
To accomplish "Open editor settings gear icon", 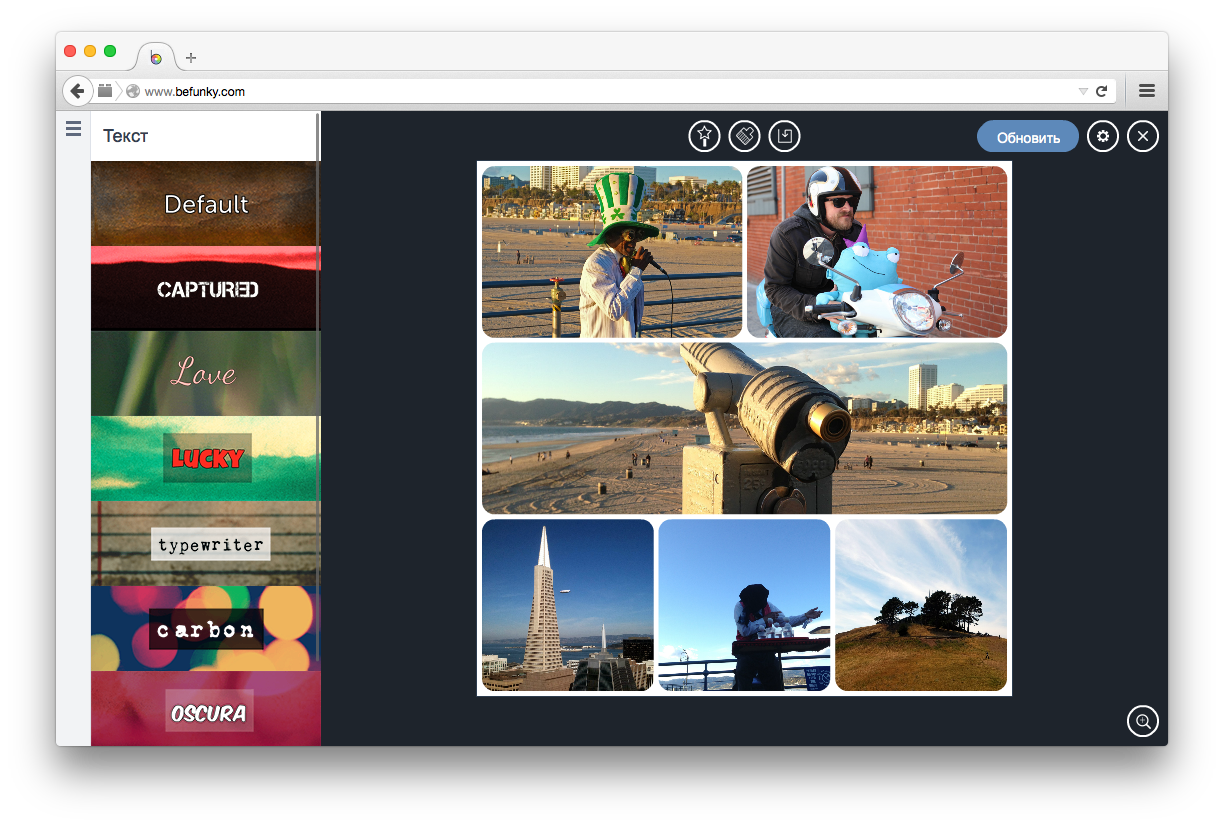I will 1103,136.
